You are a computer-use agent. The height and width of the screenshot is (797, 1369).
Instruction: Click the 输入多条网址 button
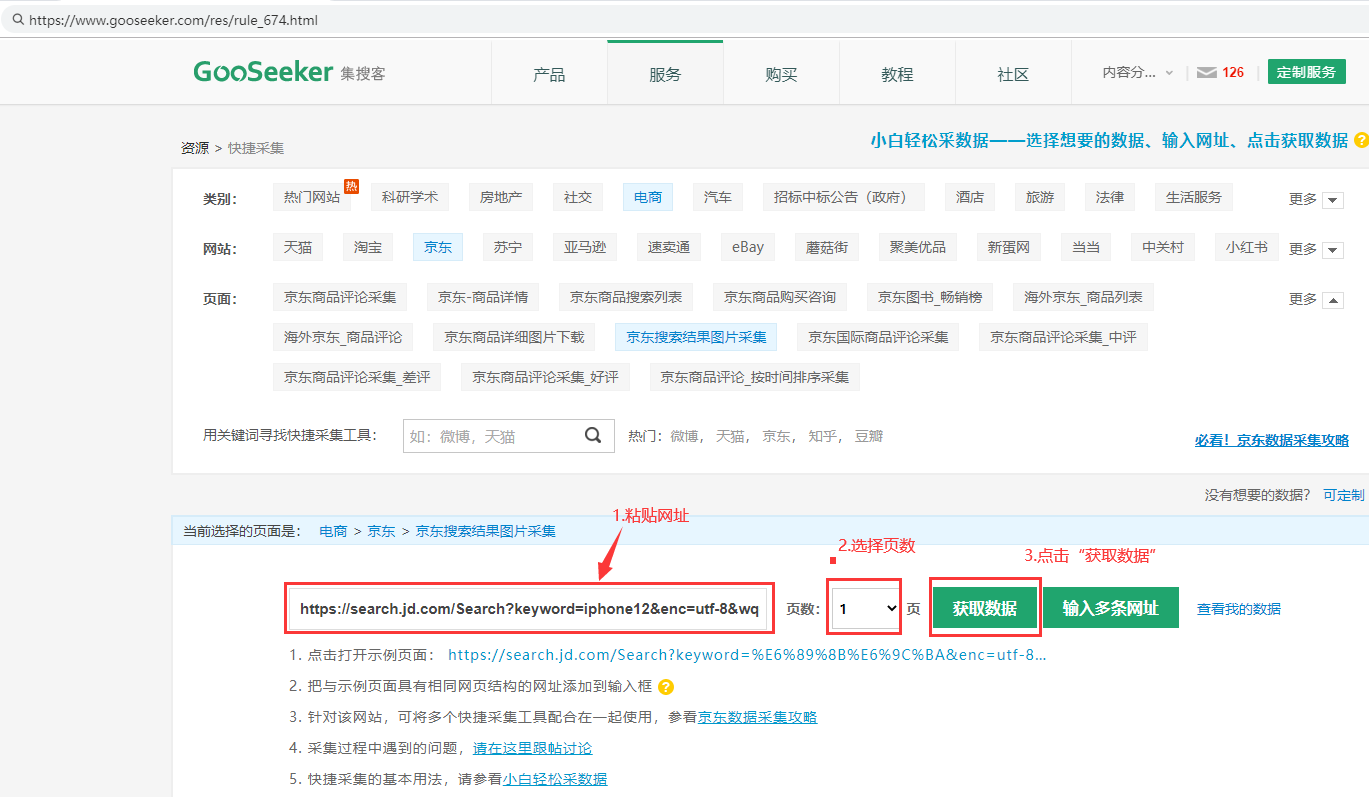[x=1111, y=608]
